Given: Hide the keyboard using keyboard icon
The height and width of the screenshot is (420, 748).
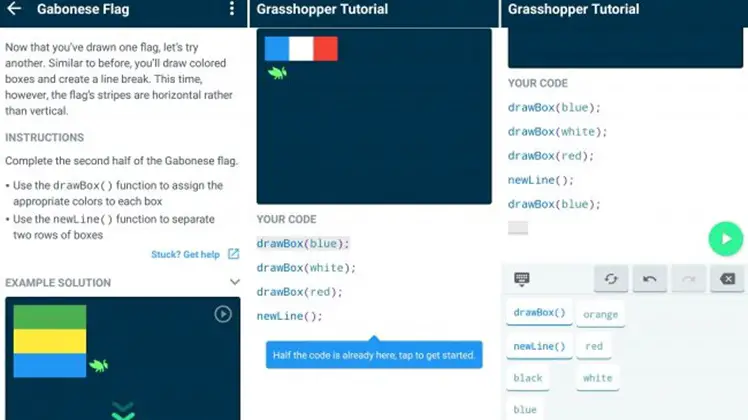Looking at the screenshot, I should [521, 279].
